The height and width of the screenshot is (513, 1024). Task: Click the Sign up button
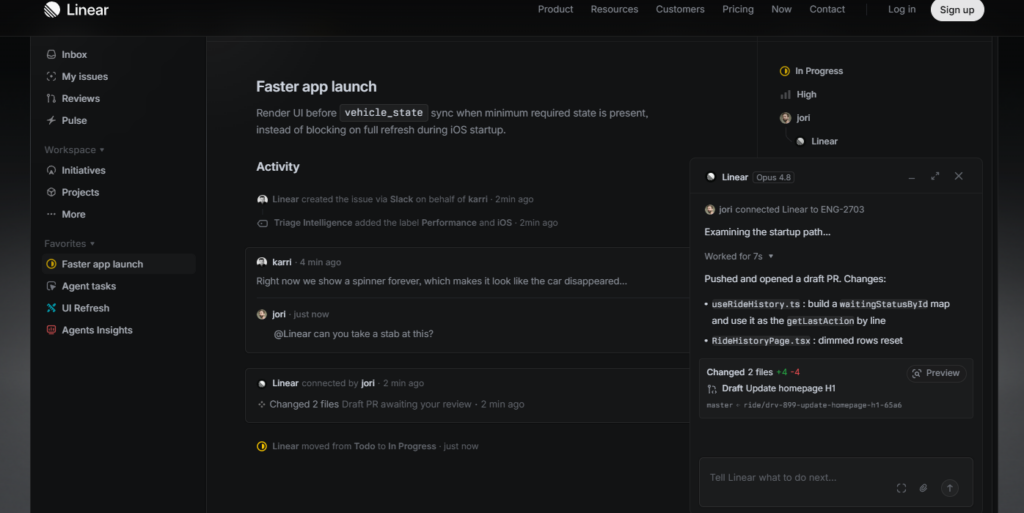[x=957, y=10]
